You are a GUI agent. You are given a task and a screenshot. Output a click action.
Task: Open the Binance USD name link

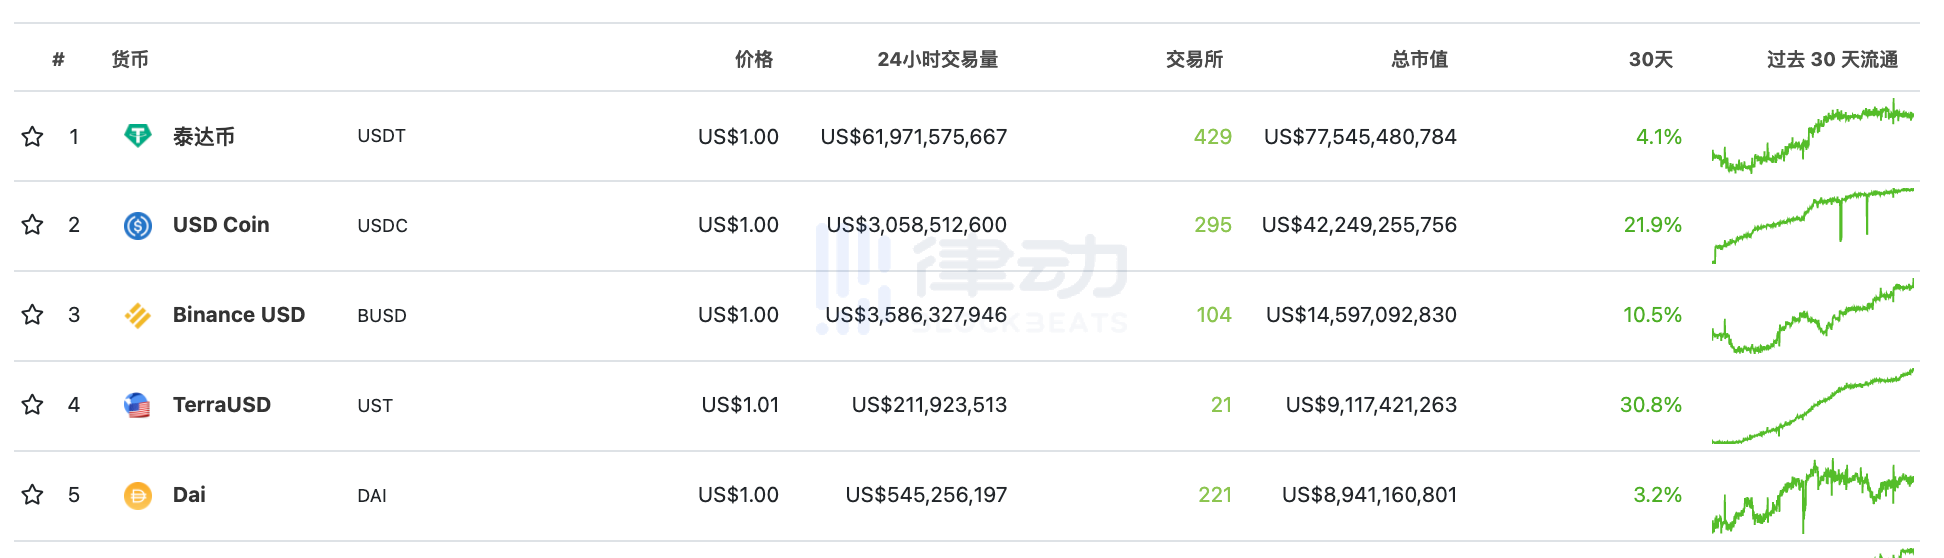(x=239, y=315)
